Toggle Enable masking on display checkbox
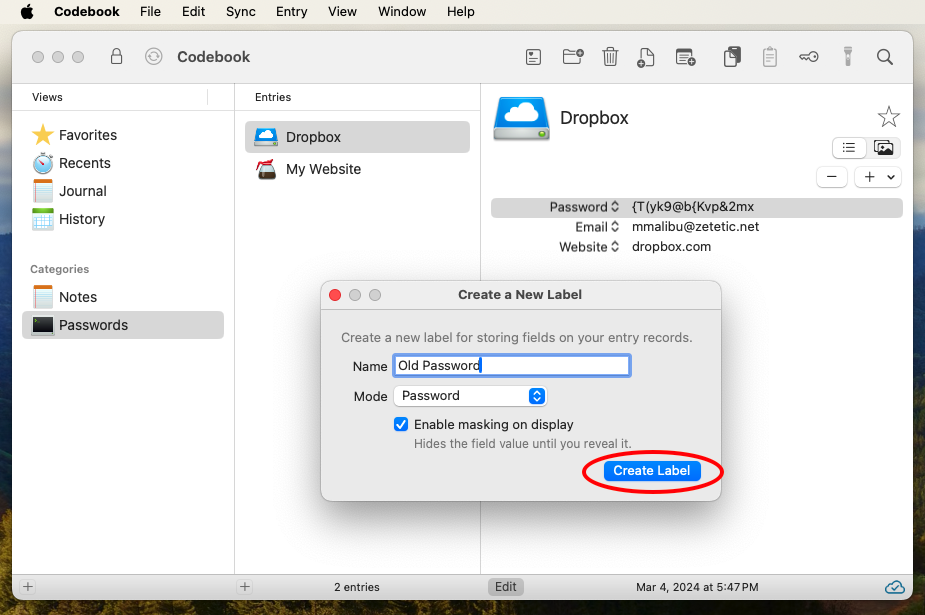Viewport: 925px width, 615px height. point(401,425)
